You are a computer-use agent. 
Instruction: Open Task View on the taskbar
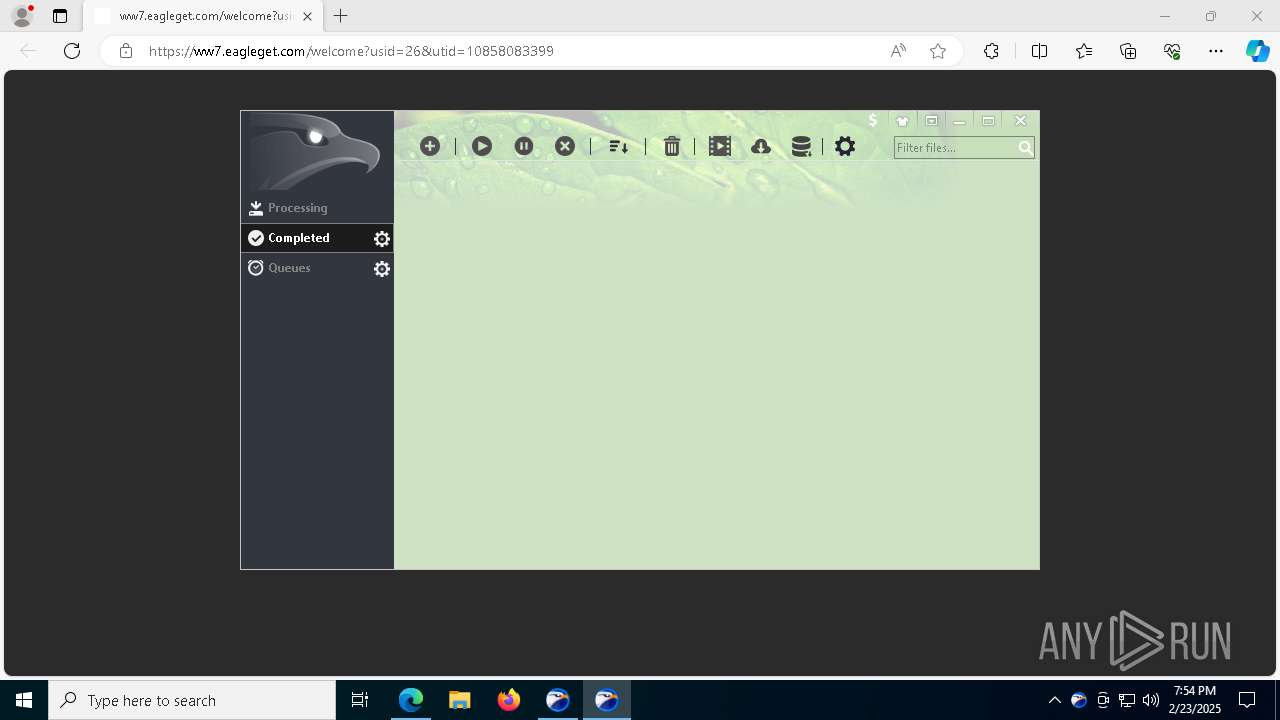tap(360, 700)
